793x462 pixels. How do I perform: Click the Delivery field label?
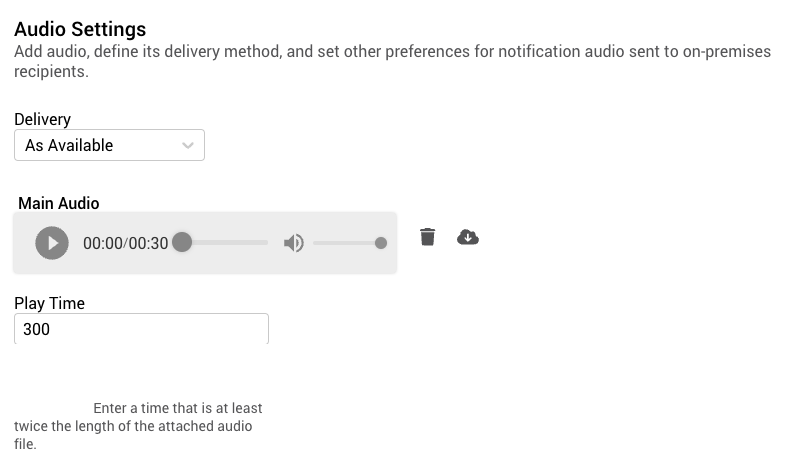(42, 120)
